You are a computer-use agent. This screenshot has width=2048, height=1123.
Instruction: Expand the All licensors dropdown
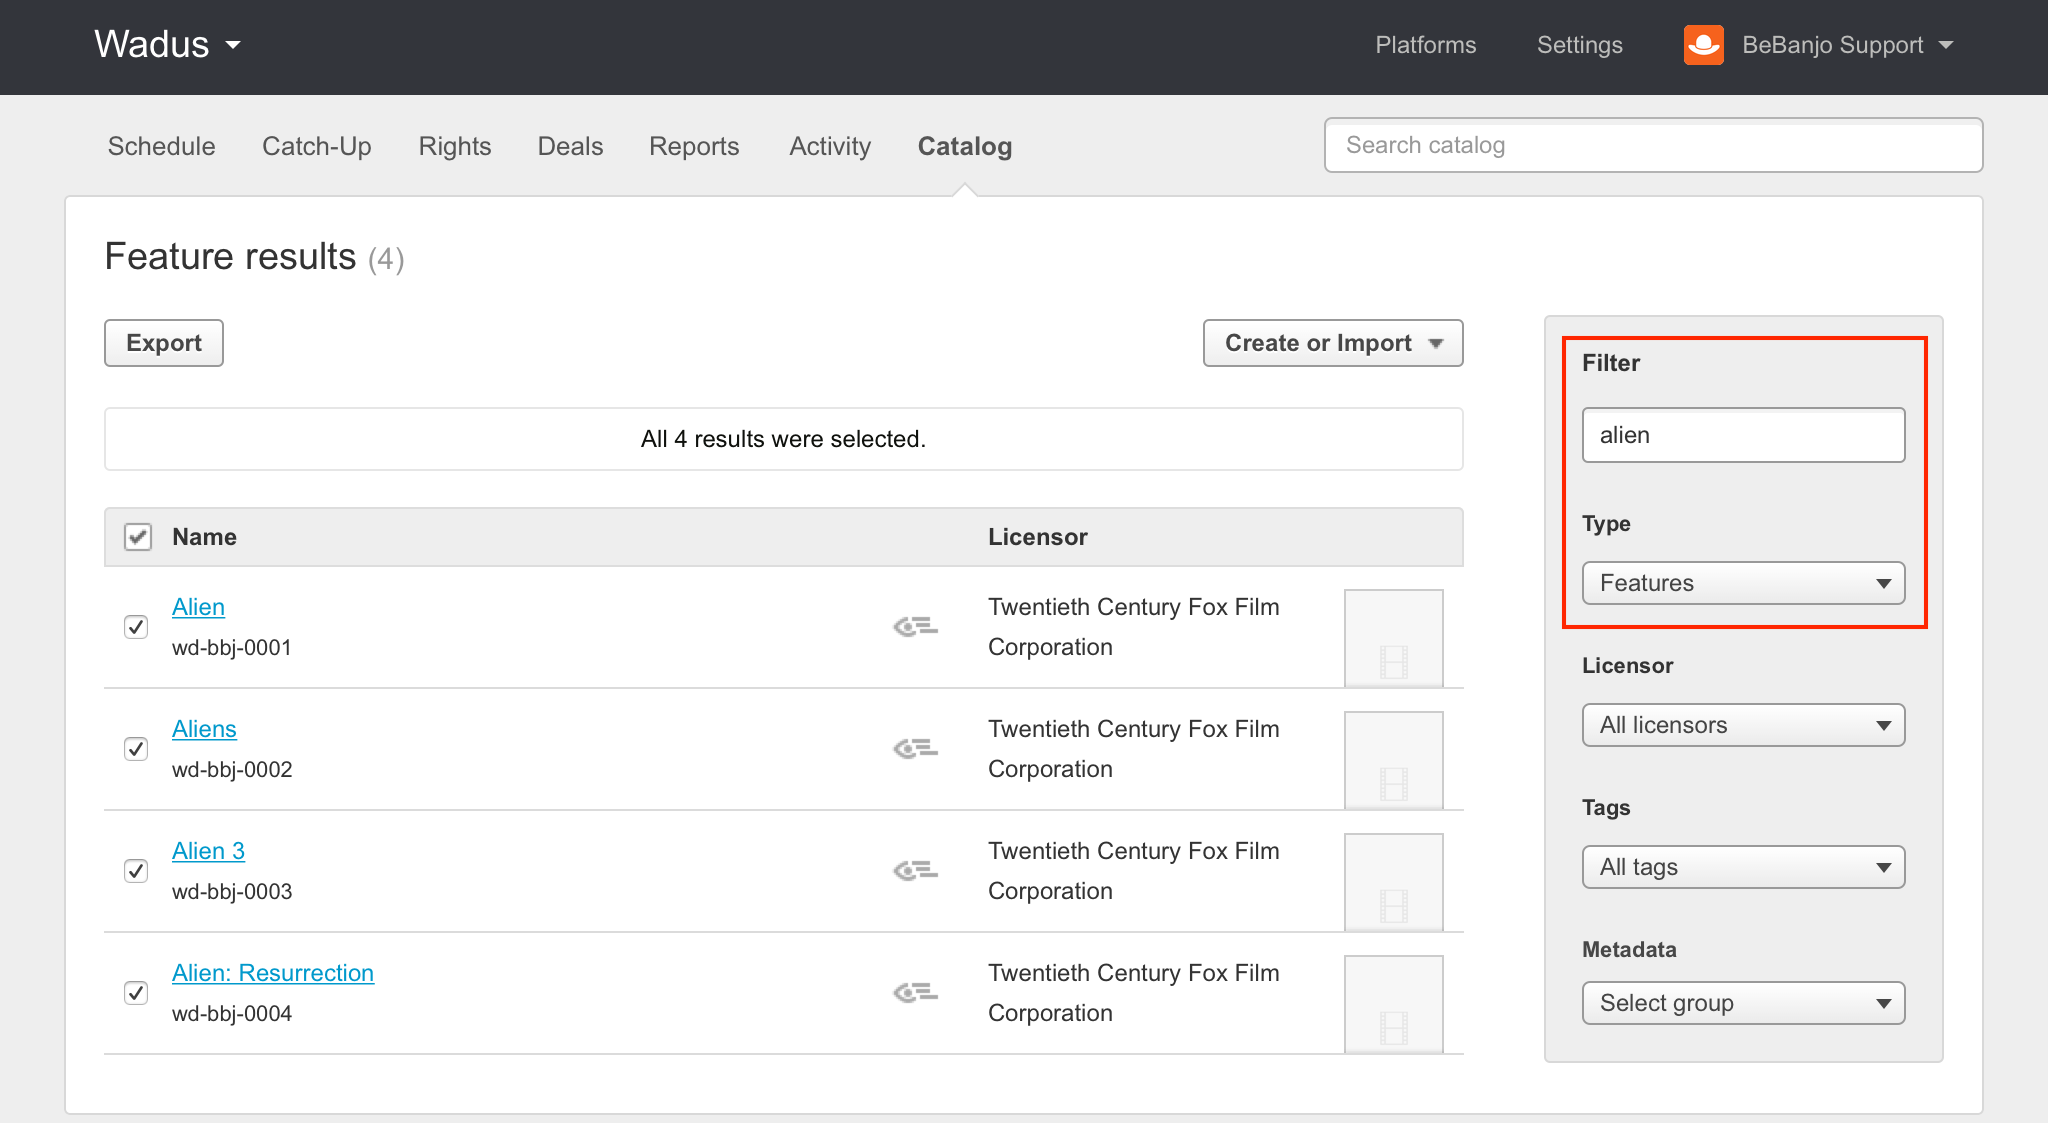(x=1743, y=725)
